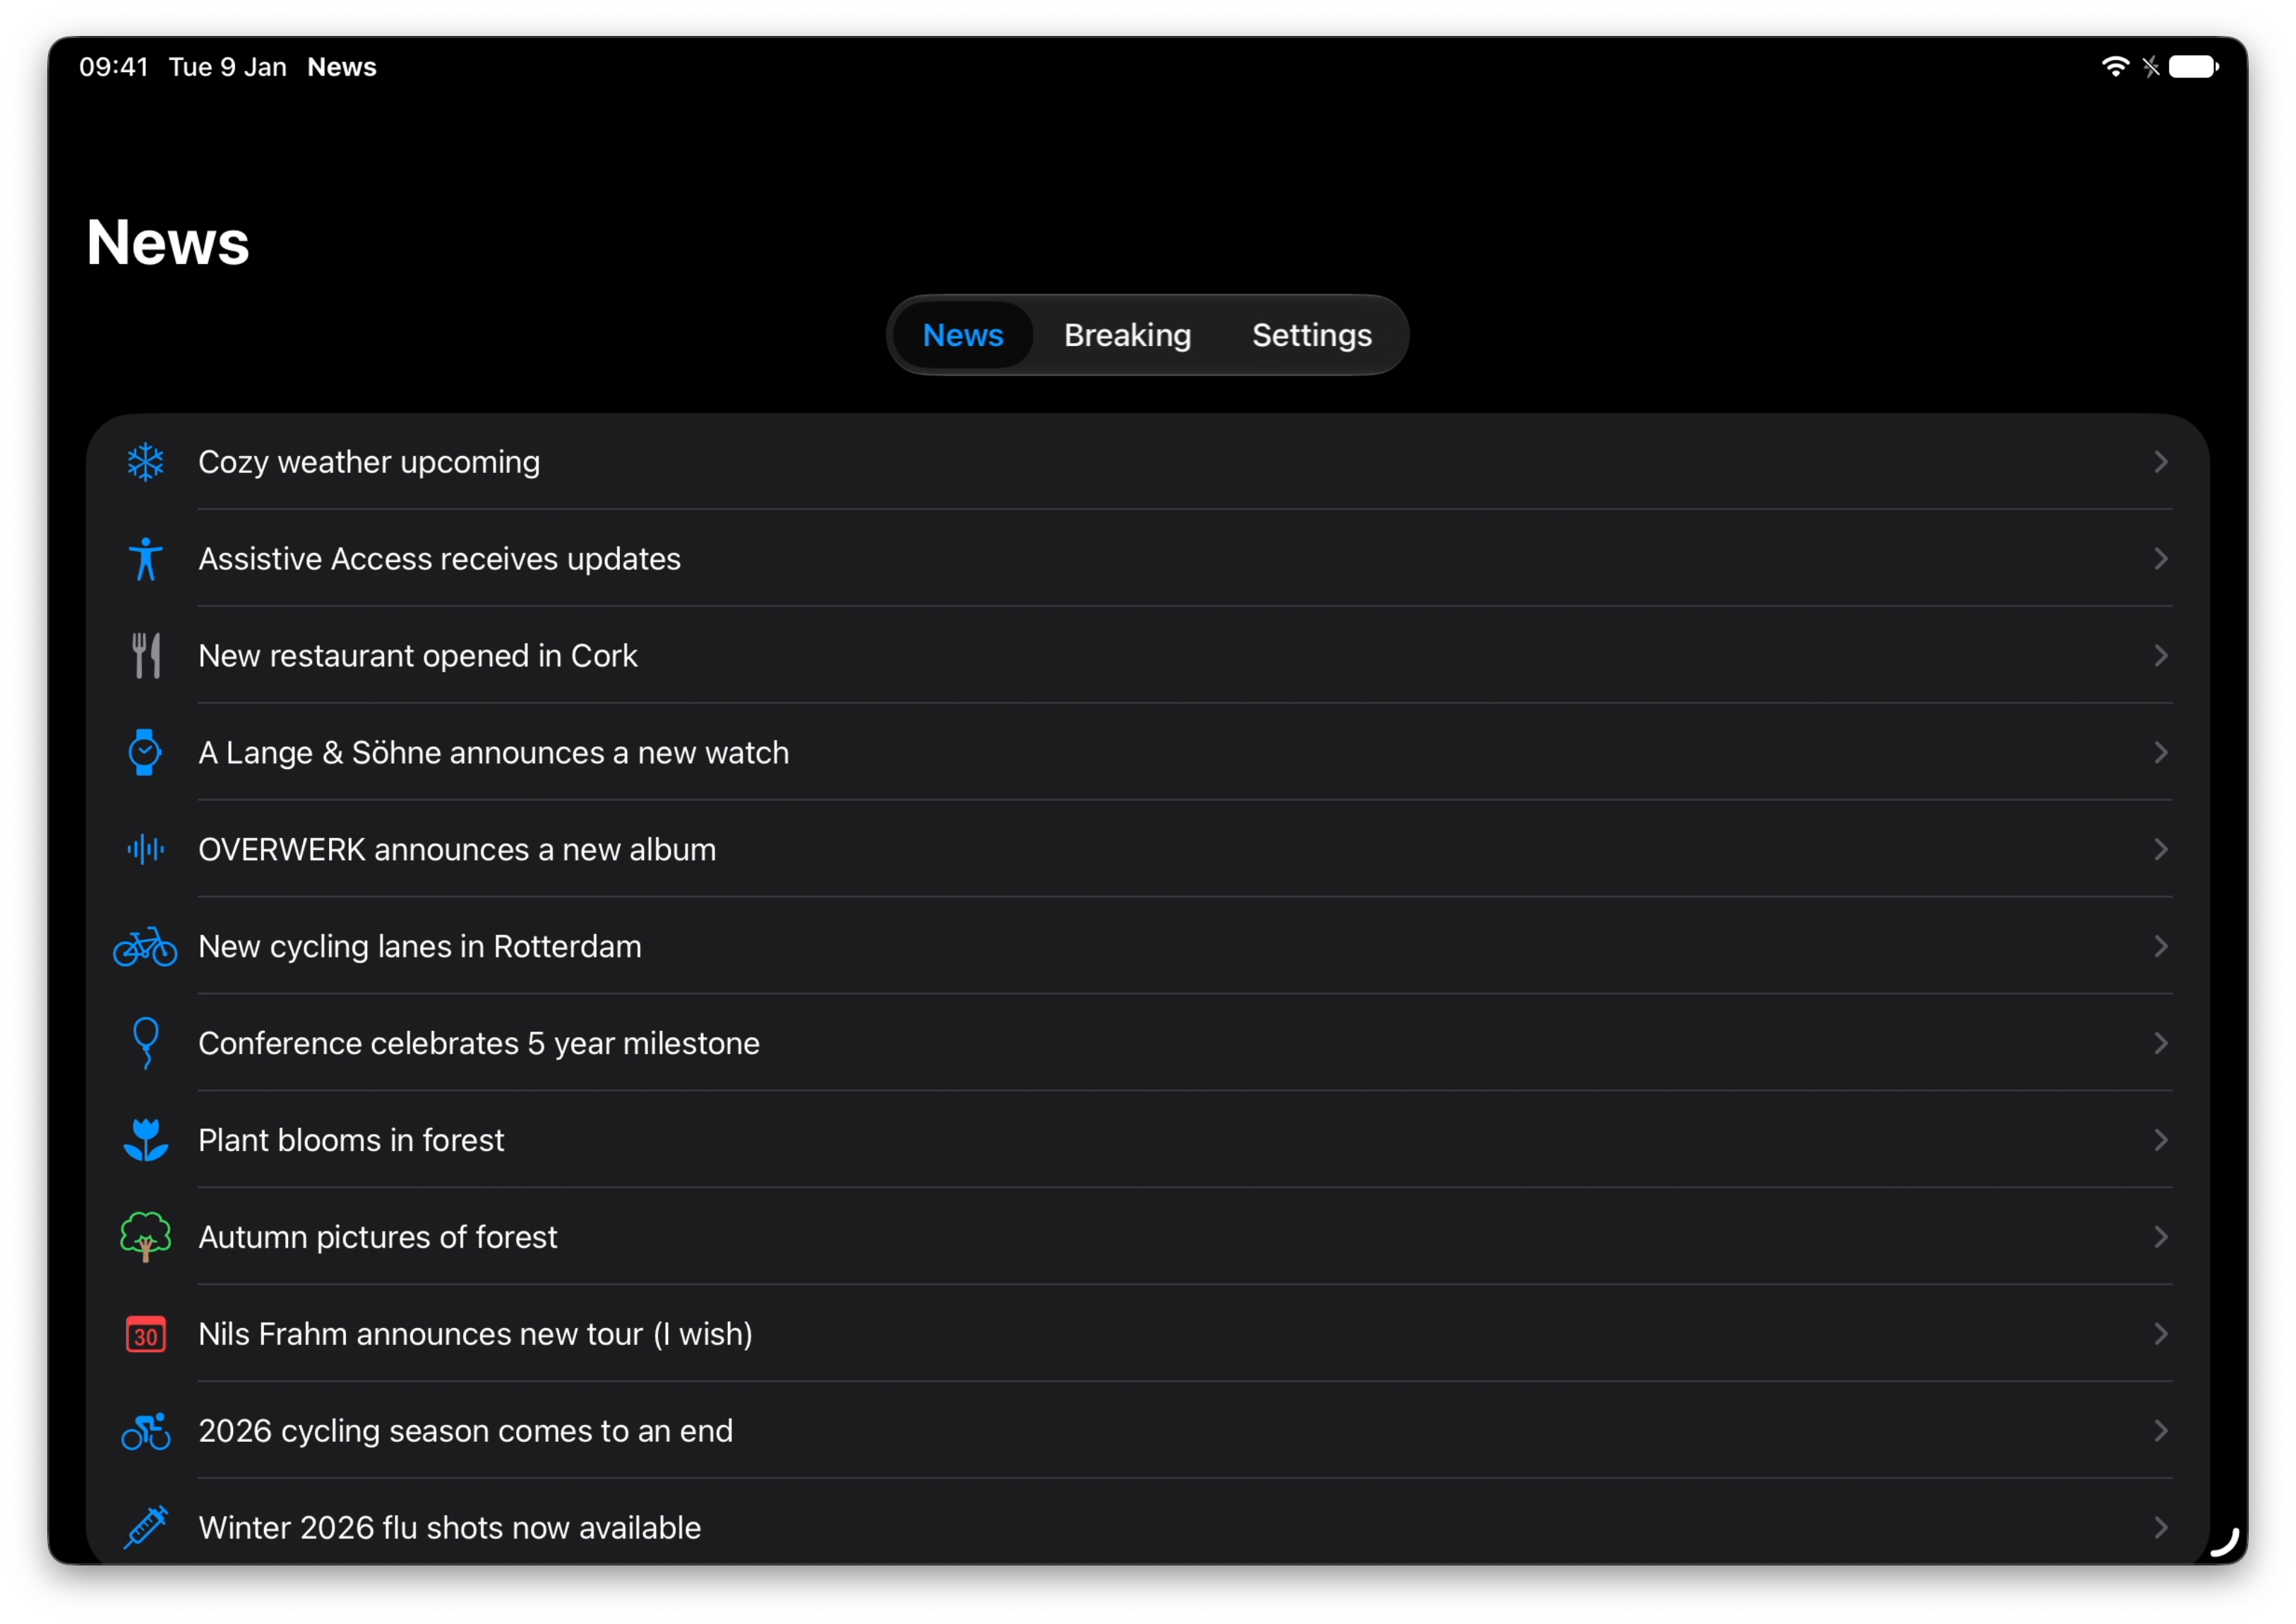The width and height of the screenshot is (2296, 1624).
Task: Click the accessibility figure icon
Action: (x=146, y=559)
